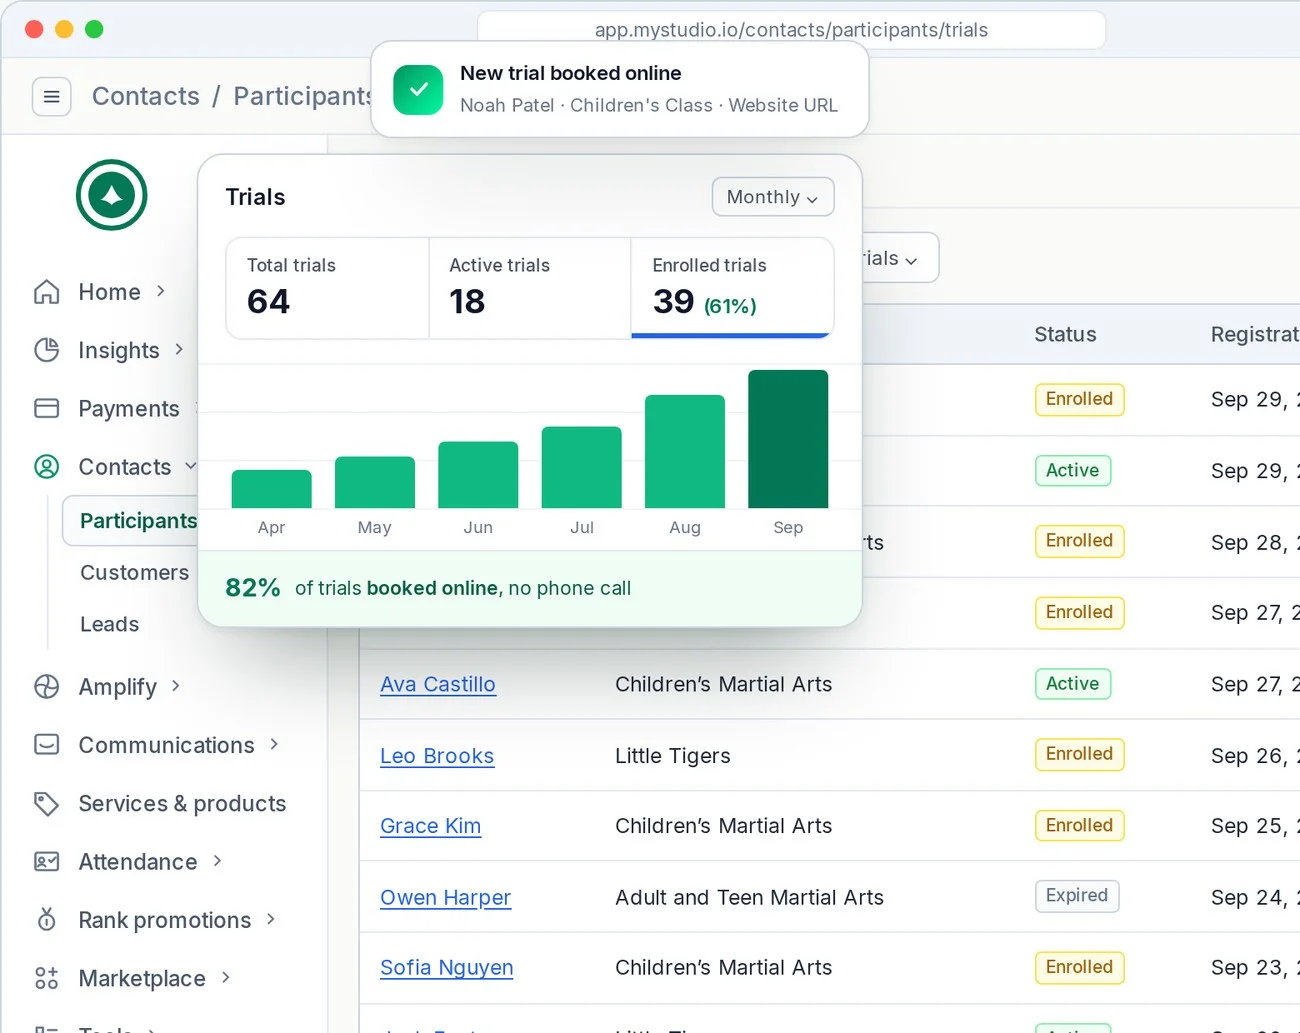
Task: Click the Marketplace grid icon
Action: coord(47,978)
